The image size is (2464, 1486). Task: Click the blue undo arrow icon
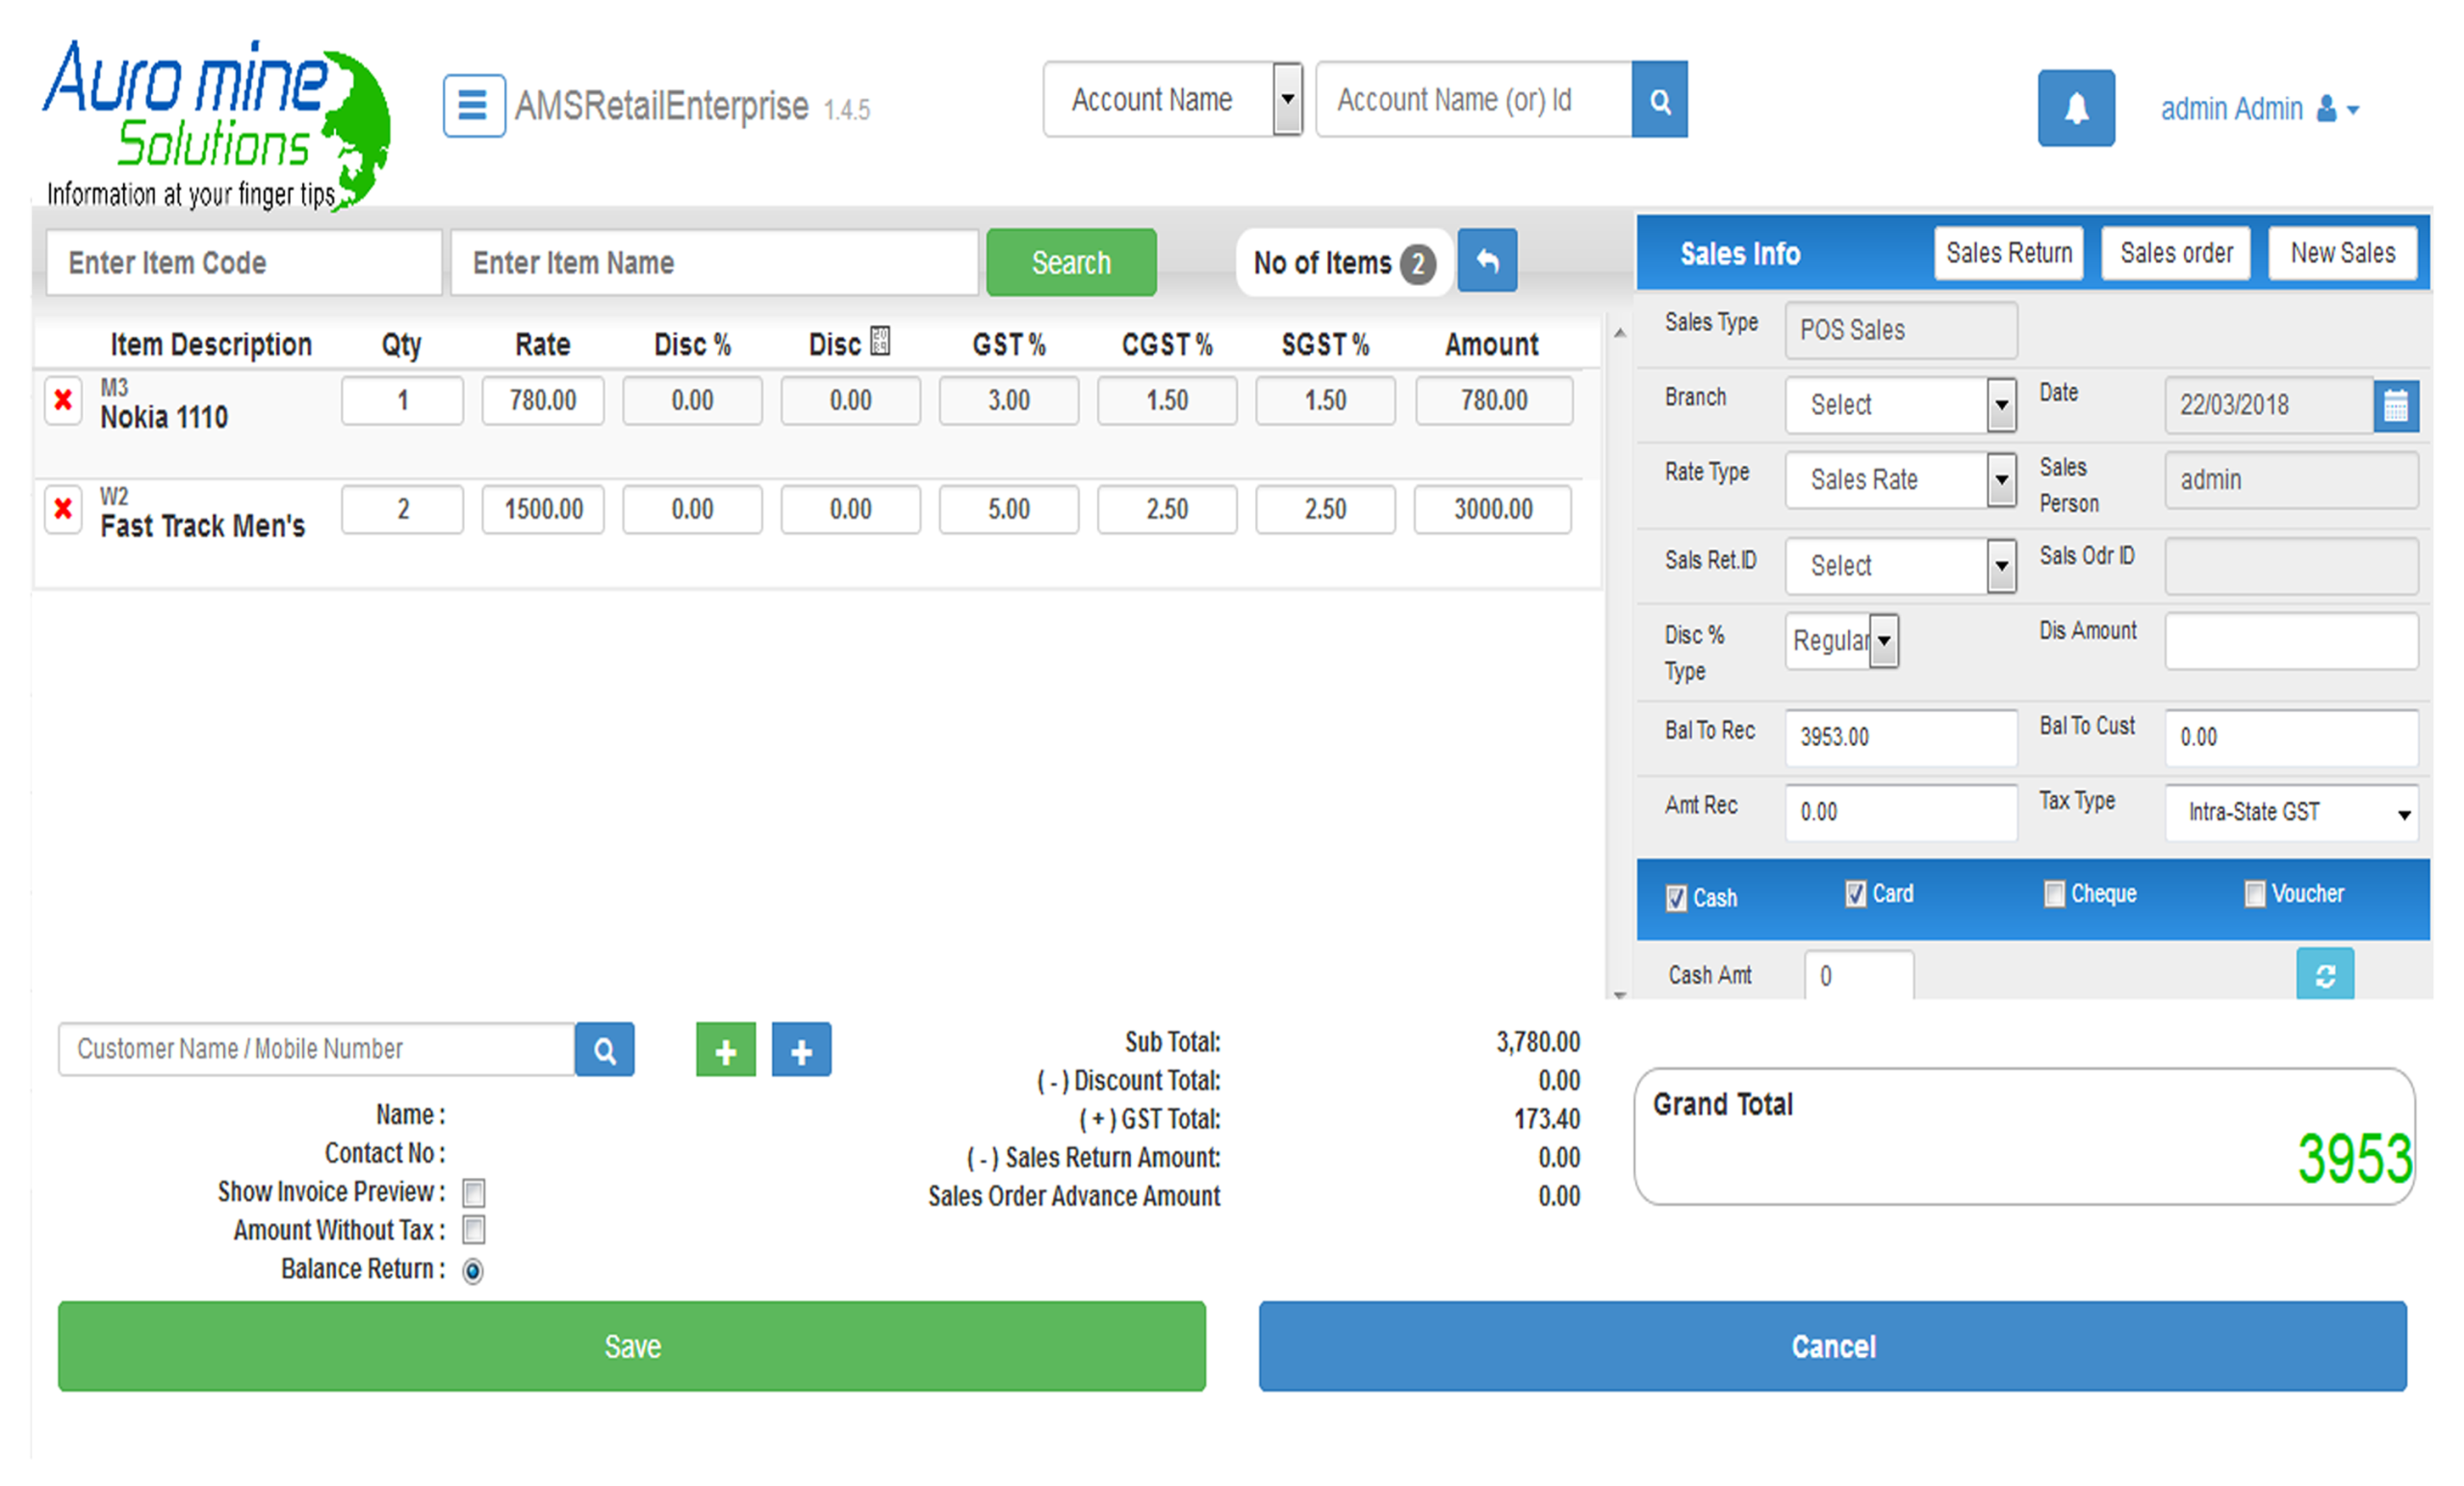pyautogui.click(x=1486, y=261)
